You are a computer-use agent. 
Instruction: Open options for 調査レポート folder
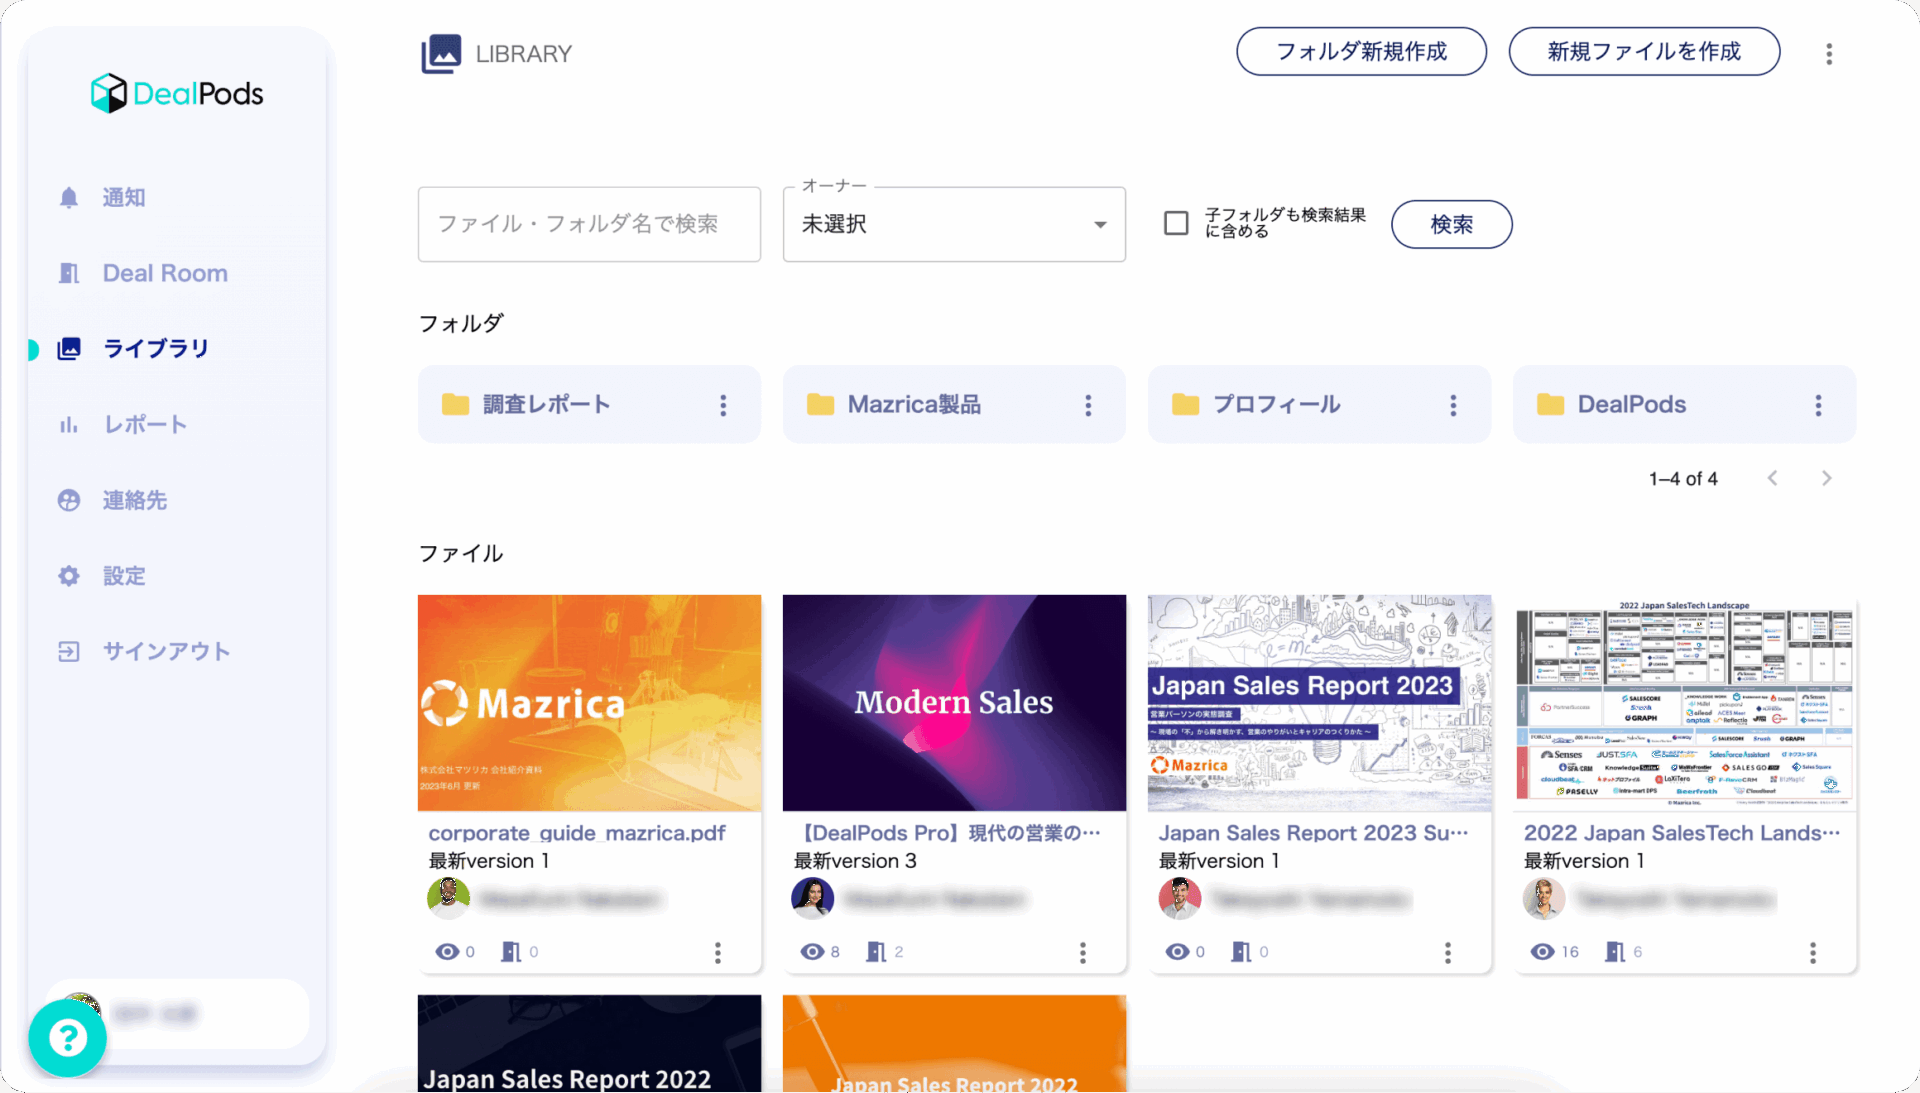click(x=723, y=405)
